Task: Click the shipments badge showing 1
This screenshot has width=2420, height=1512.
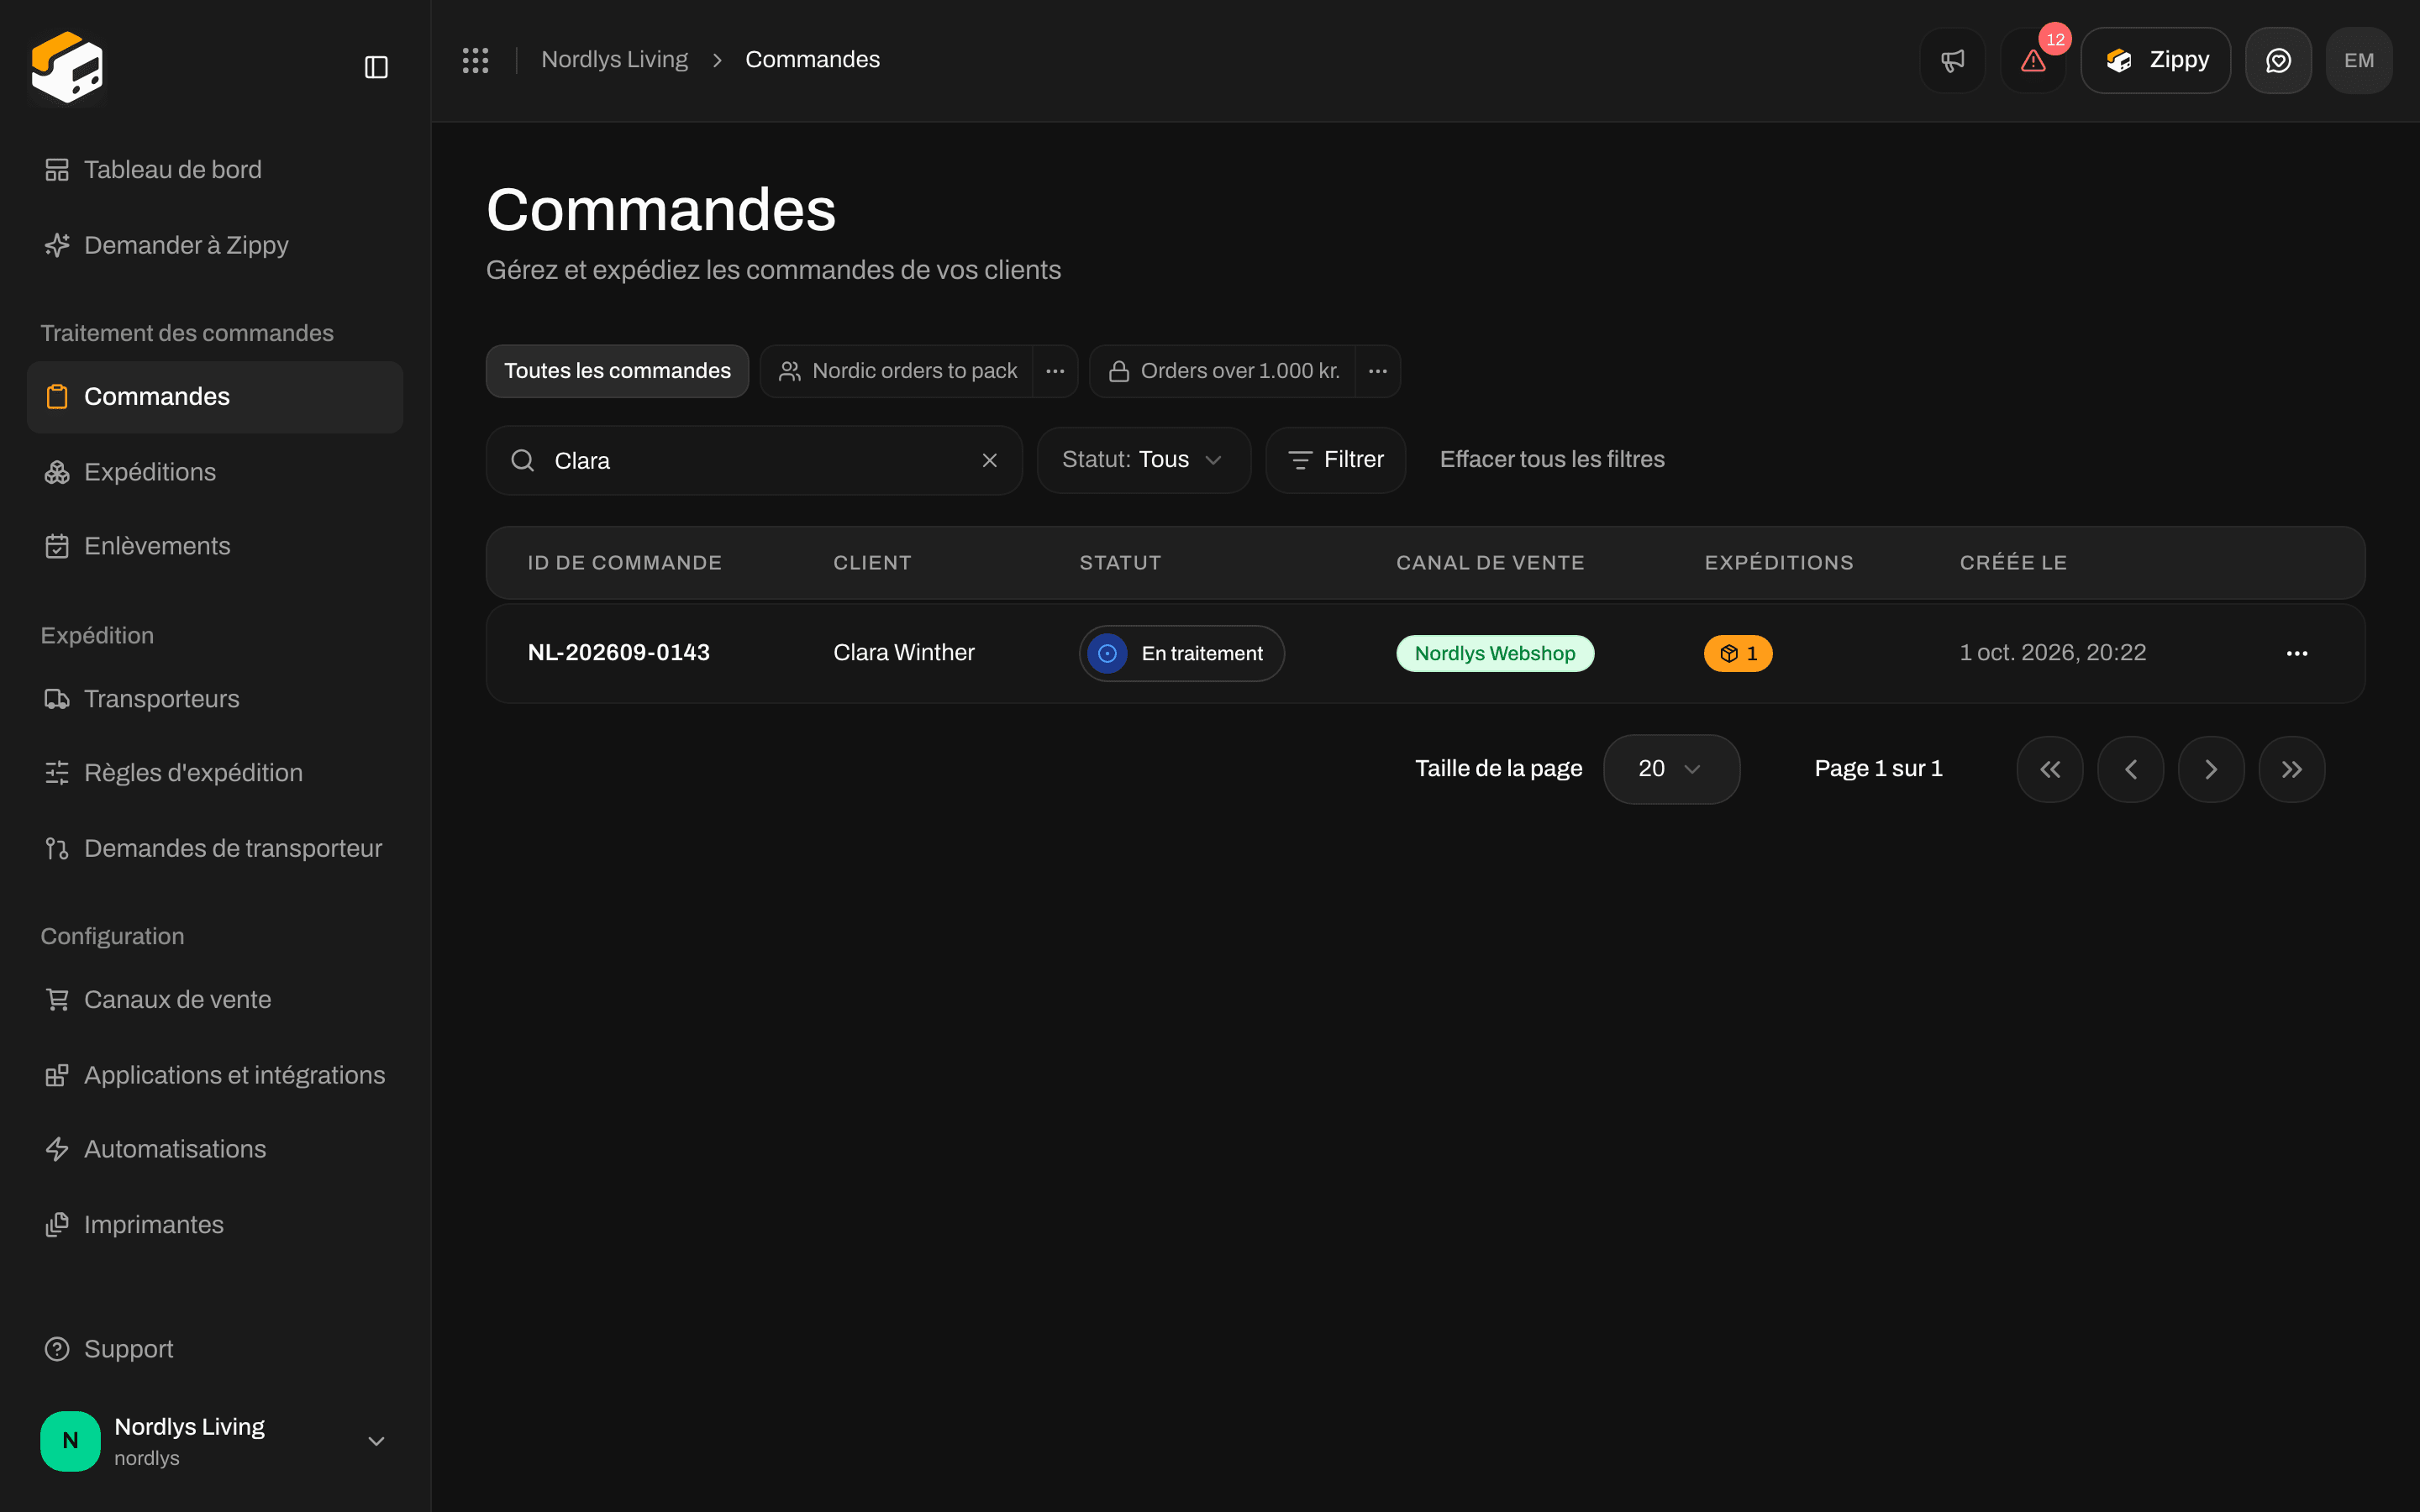Action: [x=1738, y=653]
